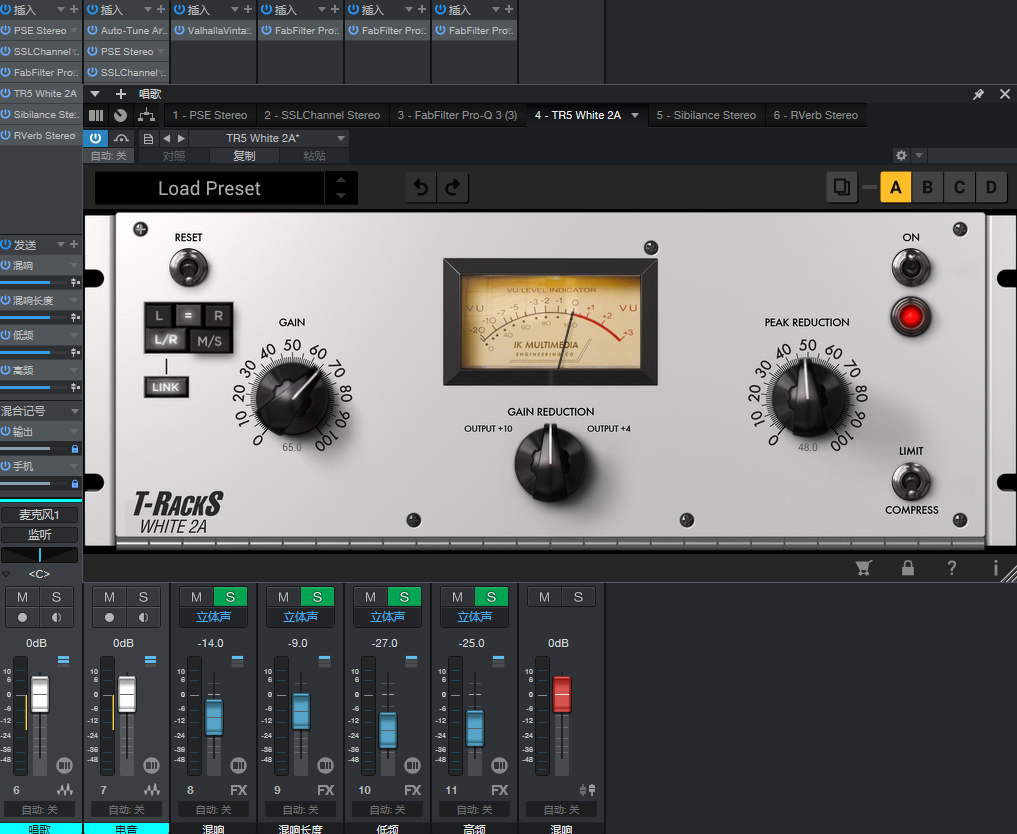Expand the 混合记号 dropdown
1017x834 pixels.
pos(75,411)
